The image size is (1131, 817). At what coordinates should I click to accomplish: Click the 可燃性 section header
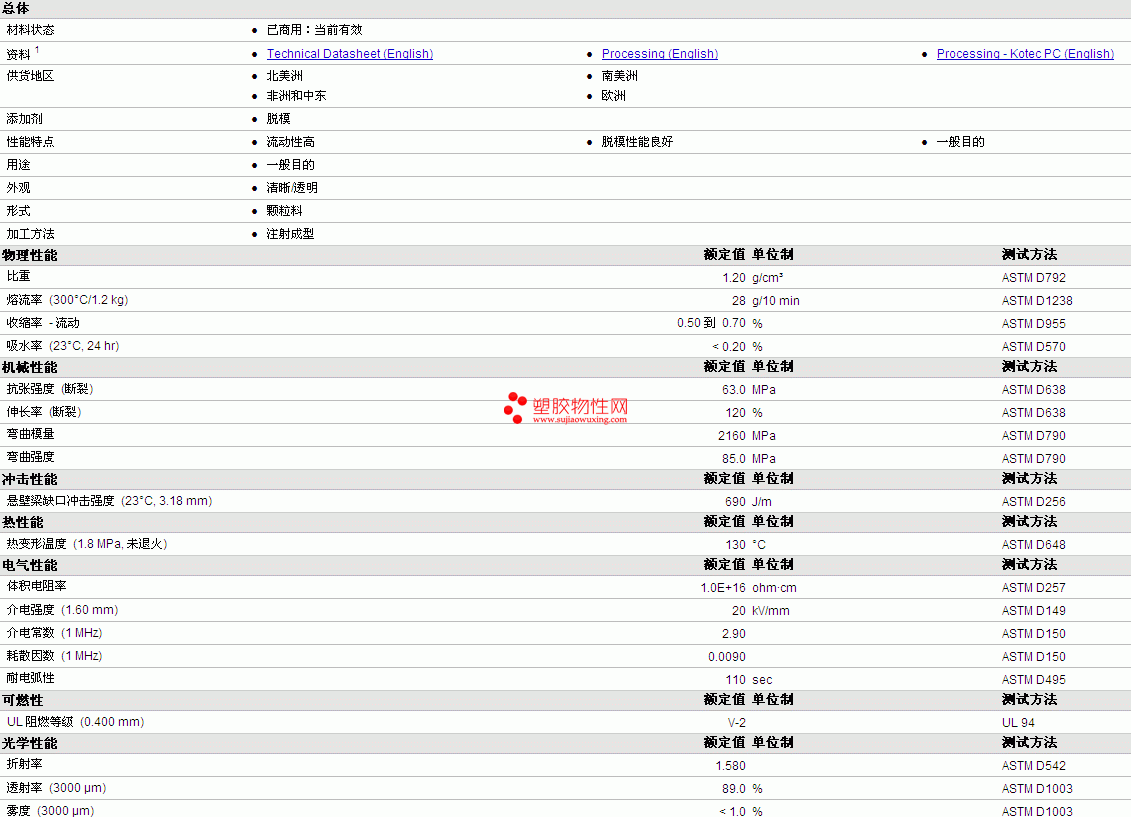click(22, 700)
